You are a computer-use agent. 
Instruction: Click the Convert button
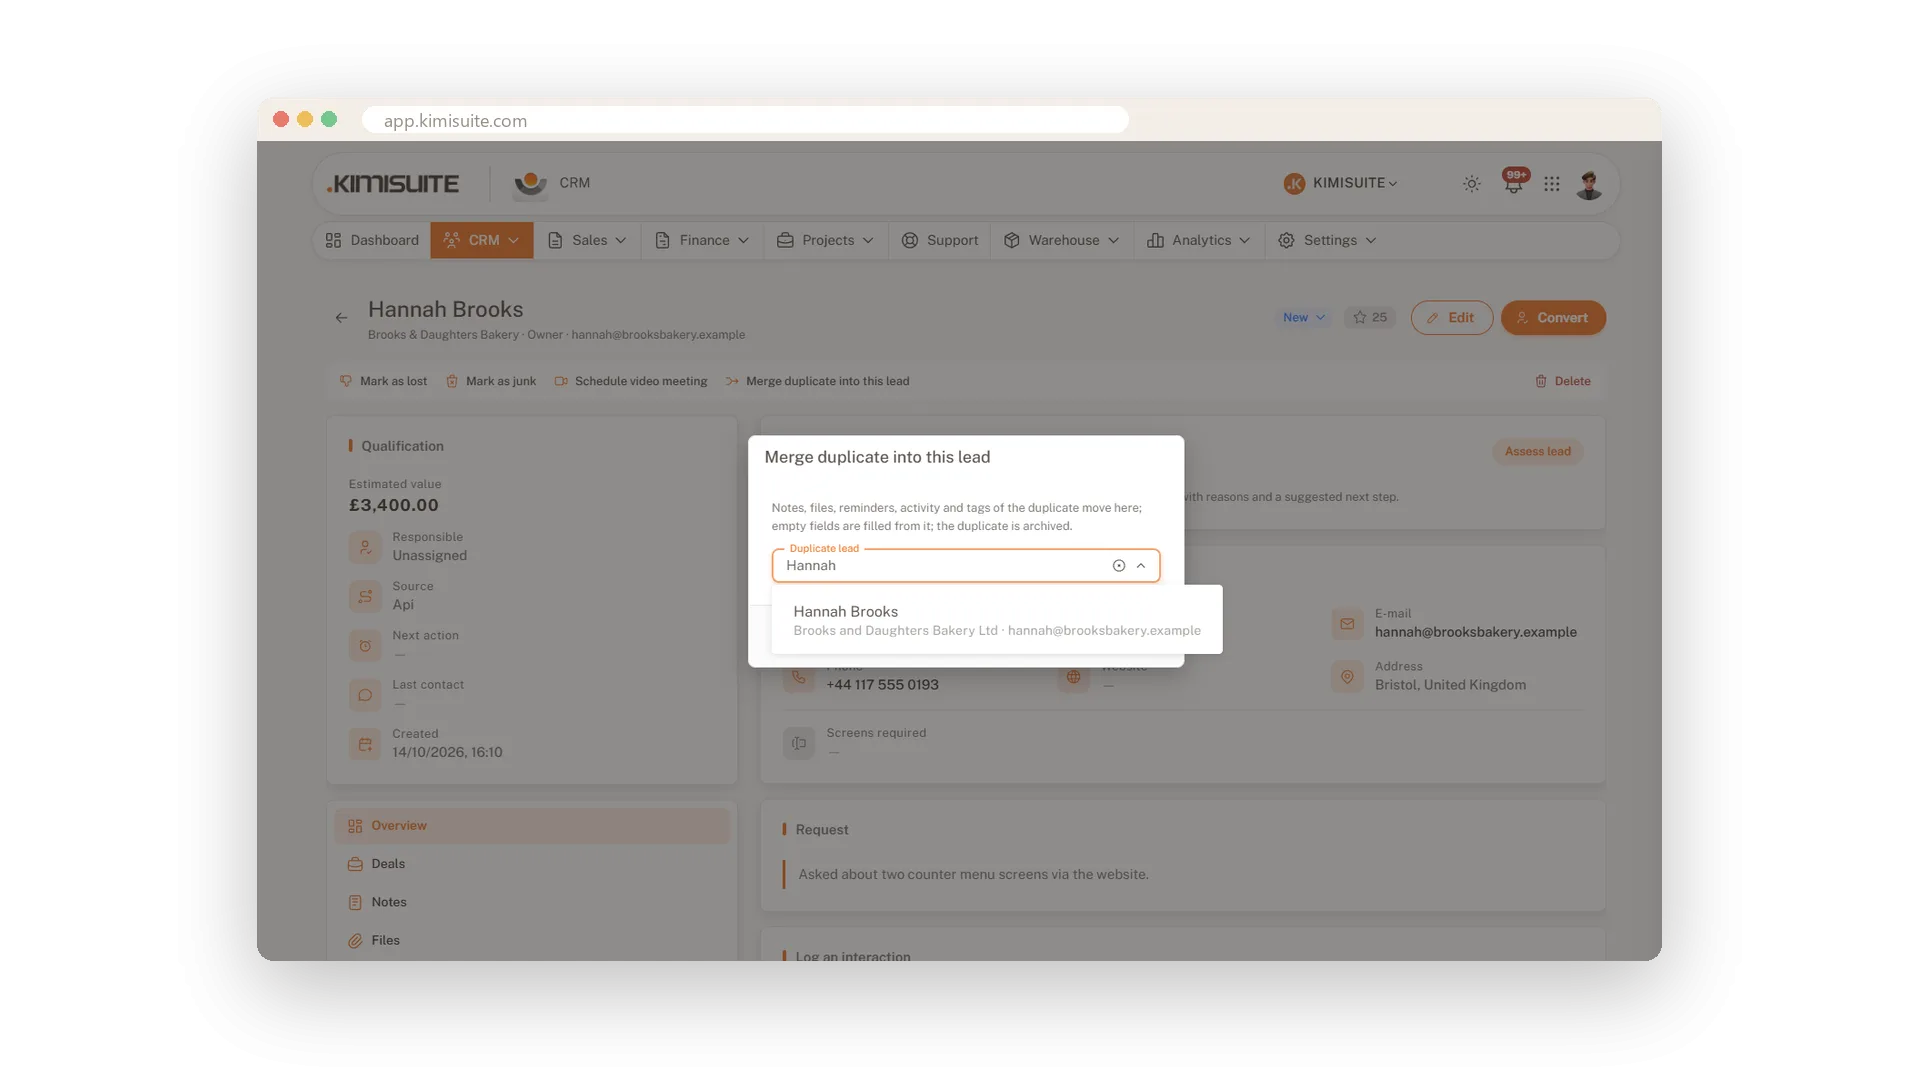click(1552, 318)
